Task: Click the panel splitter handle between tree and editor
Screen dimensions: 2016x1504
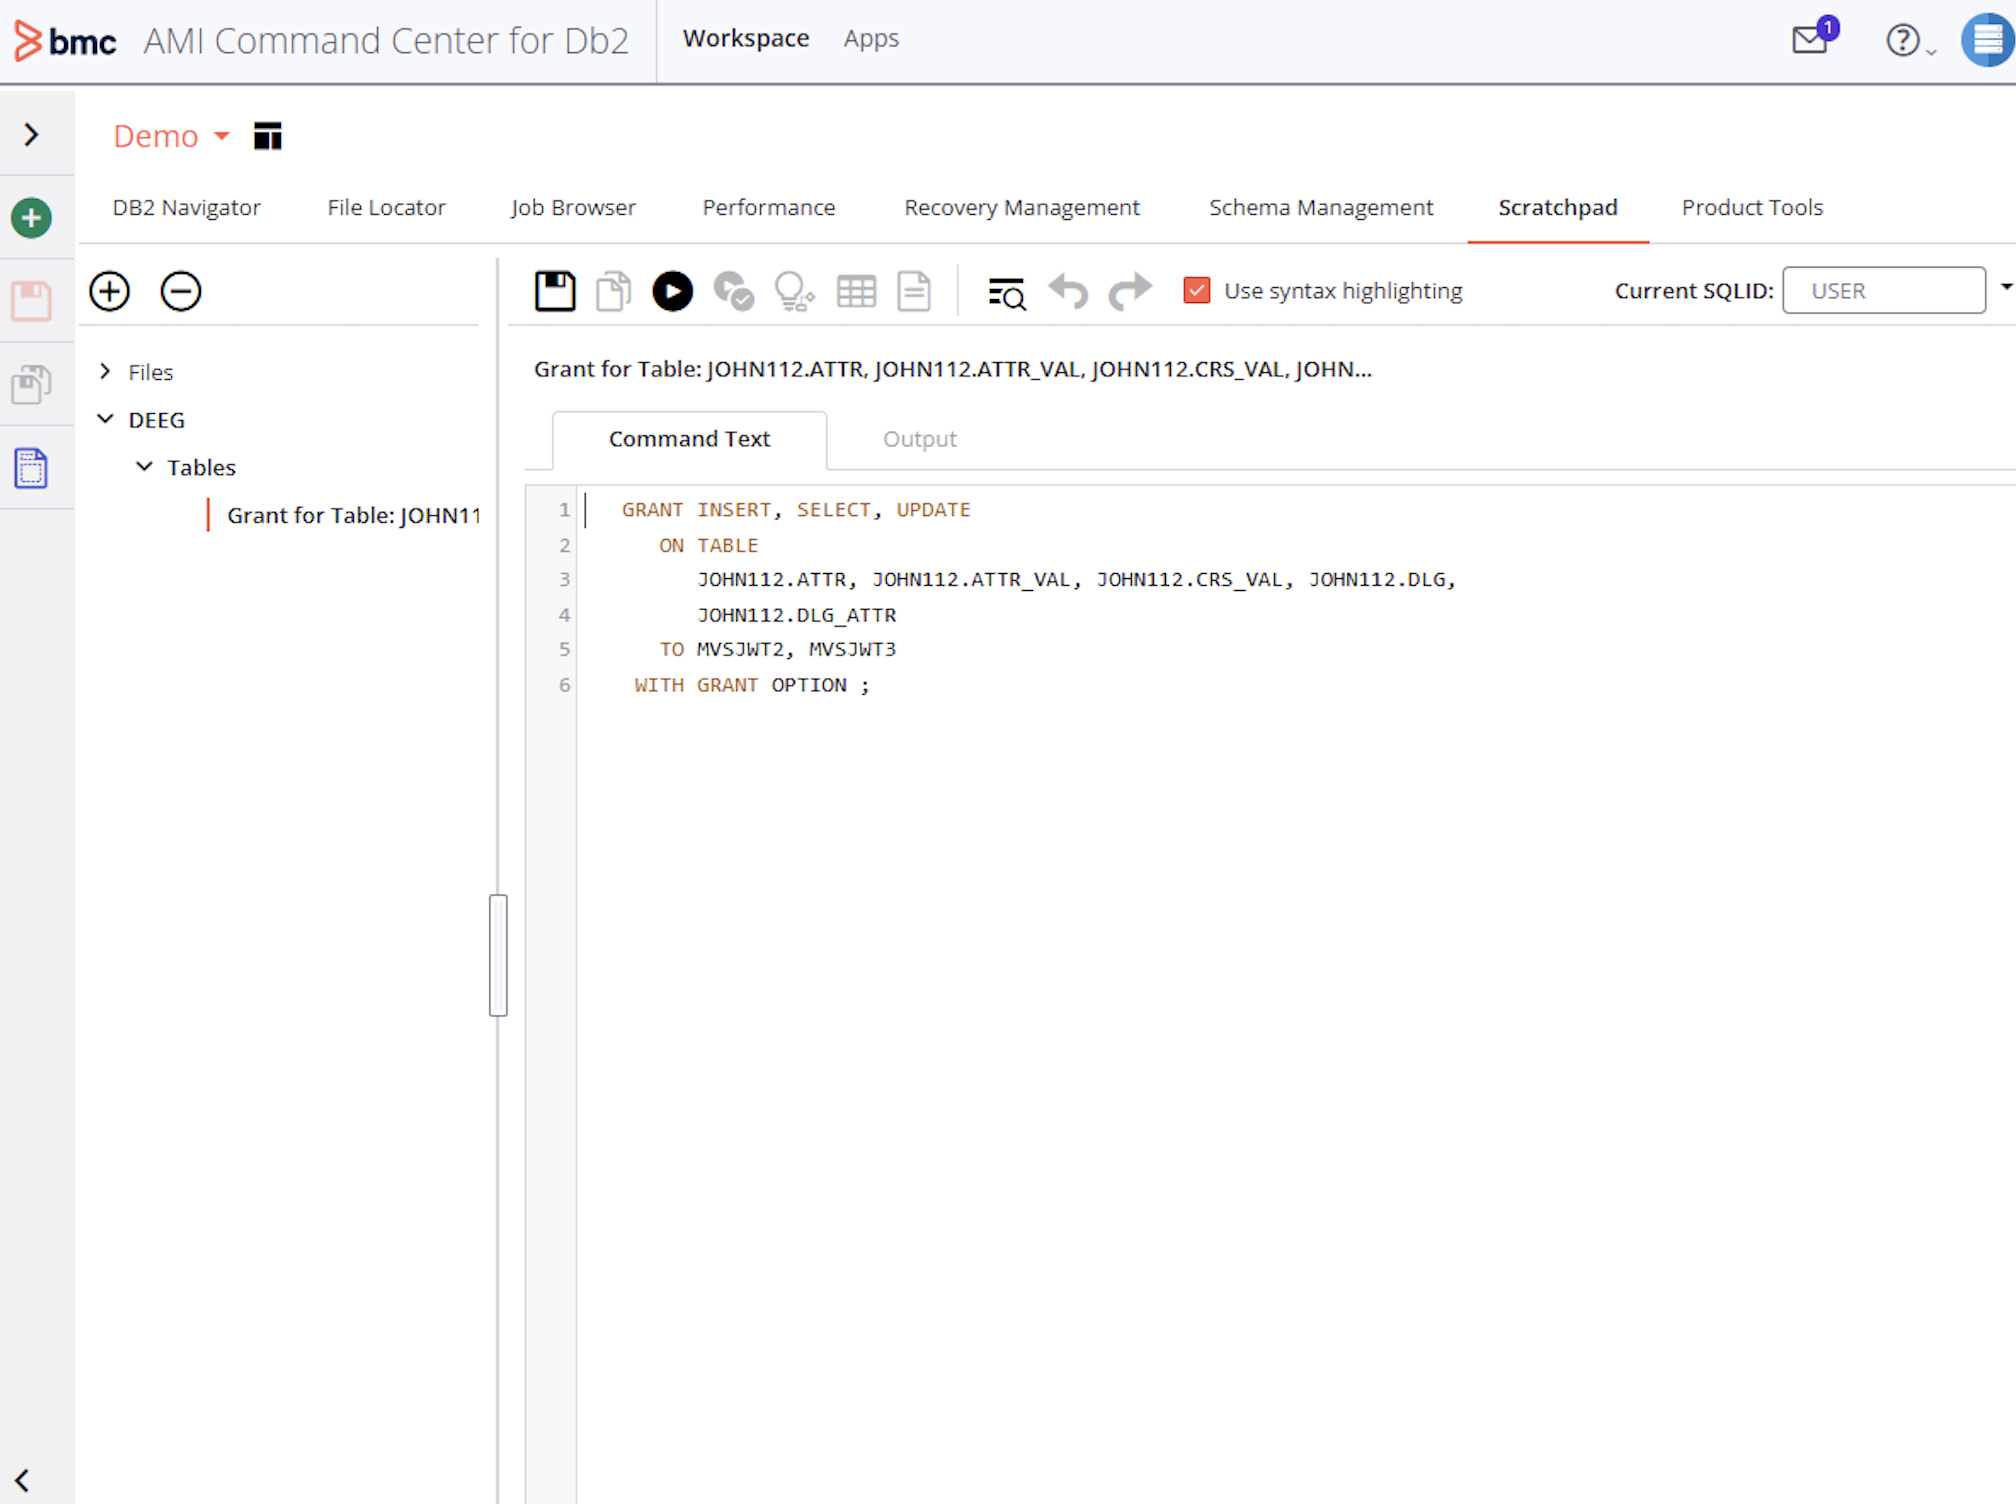Action: 498,955
